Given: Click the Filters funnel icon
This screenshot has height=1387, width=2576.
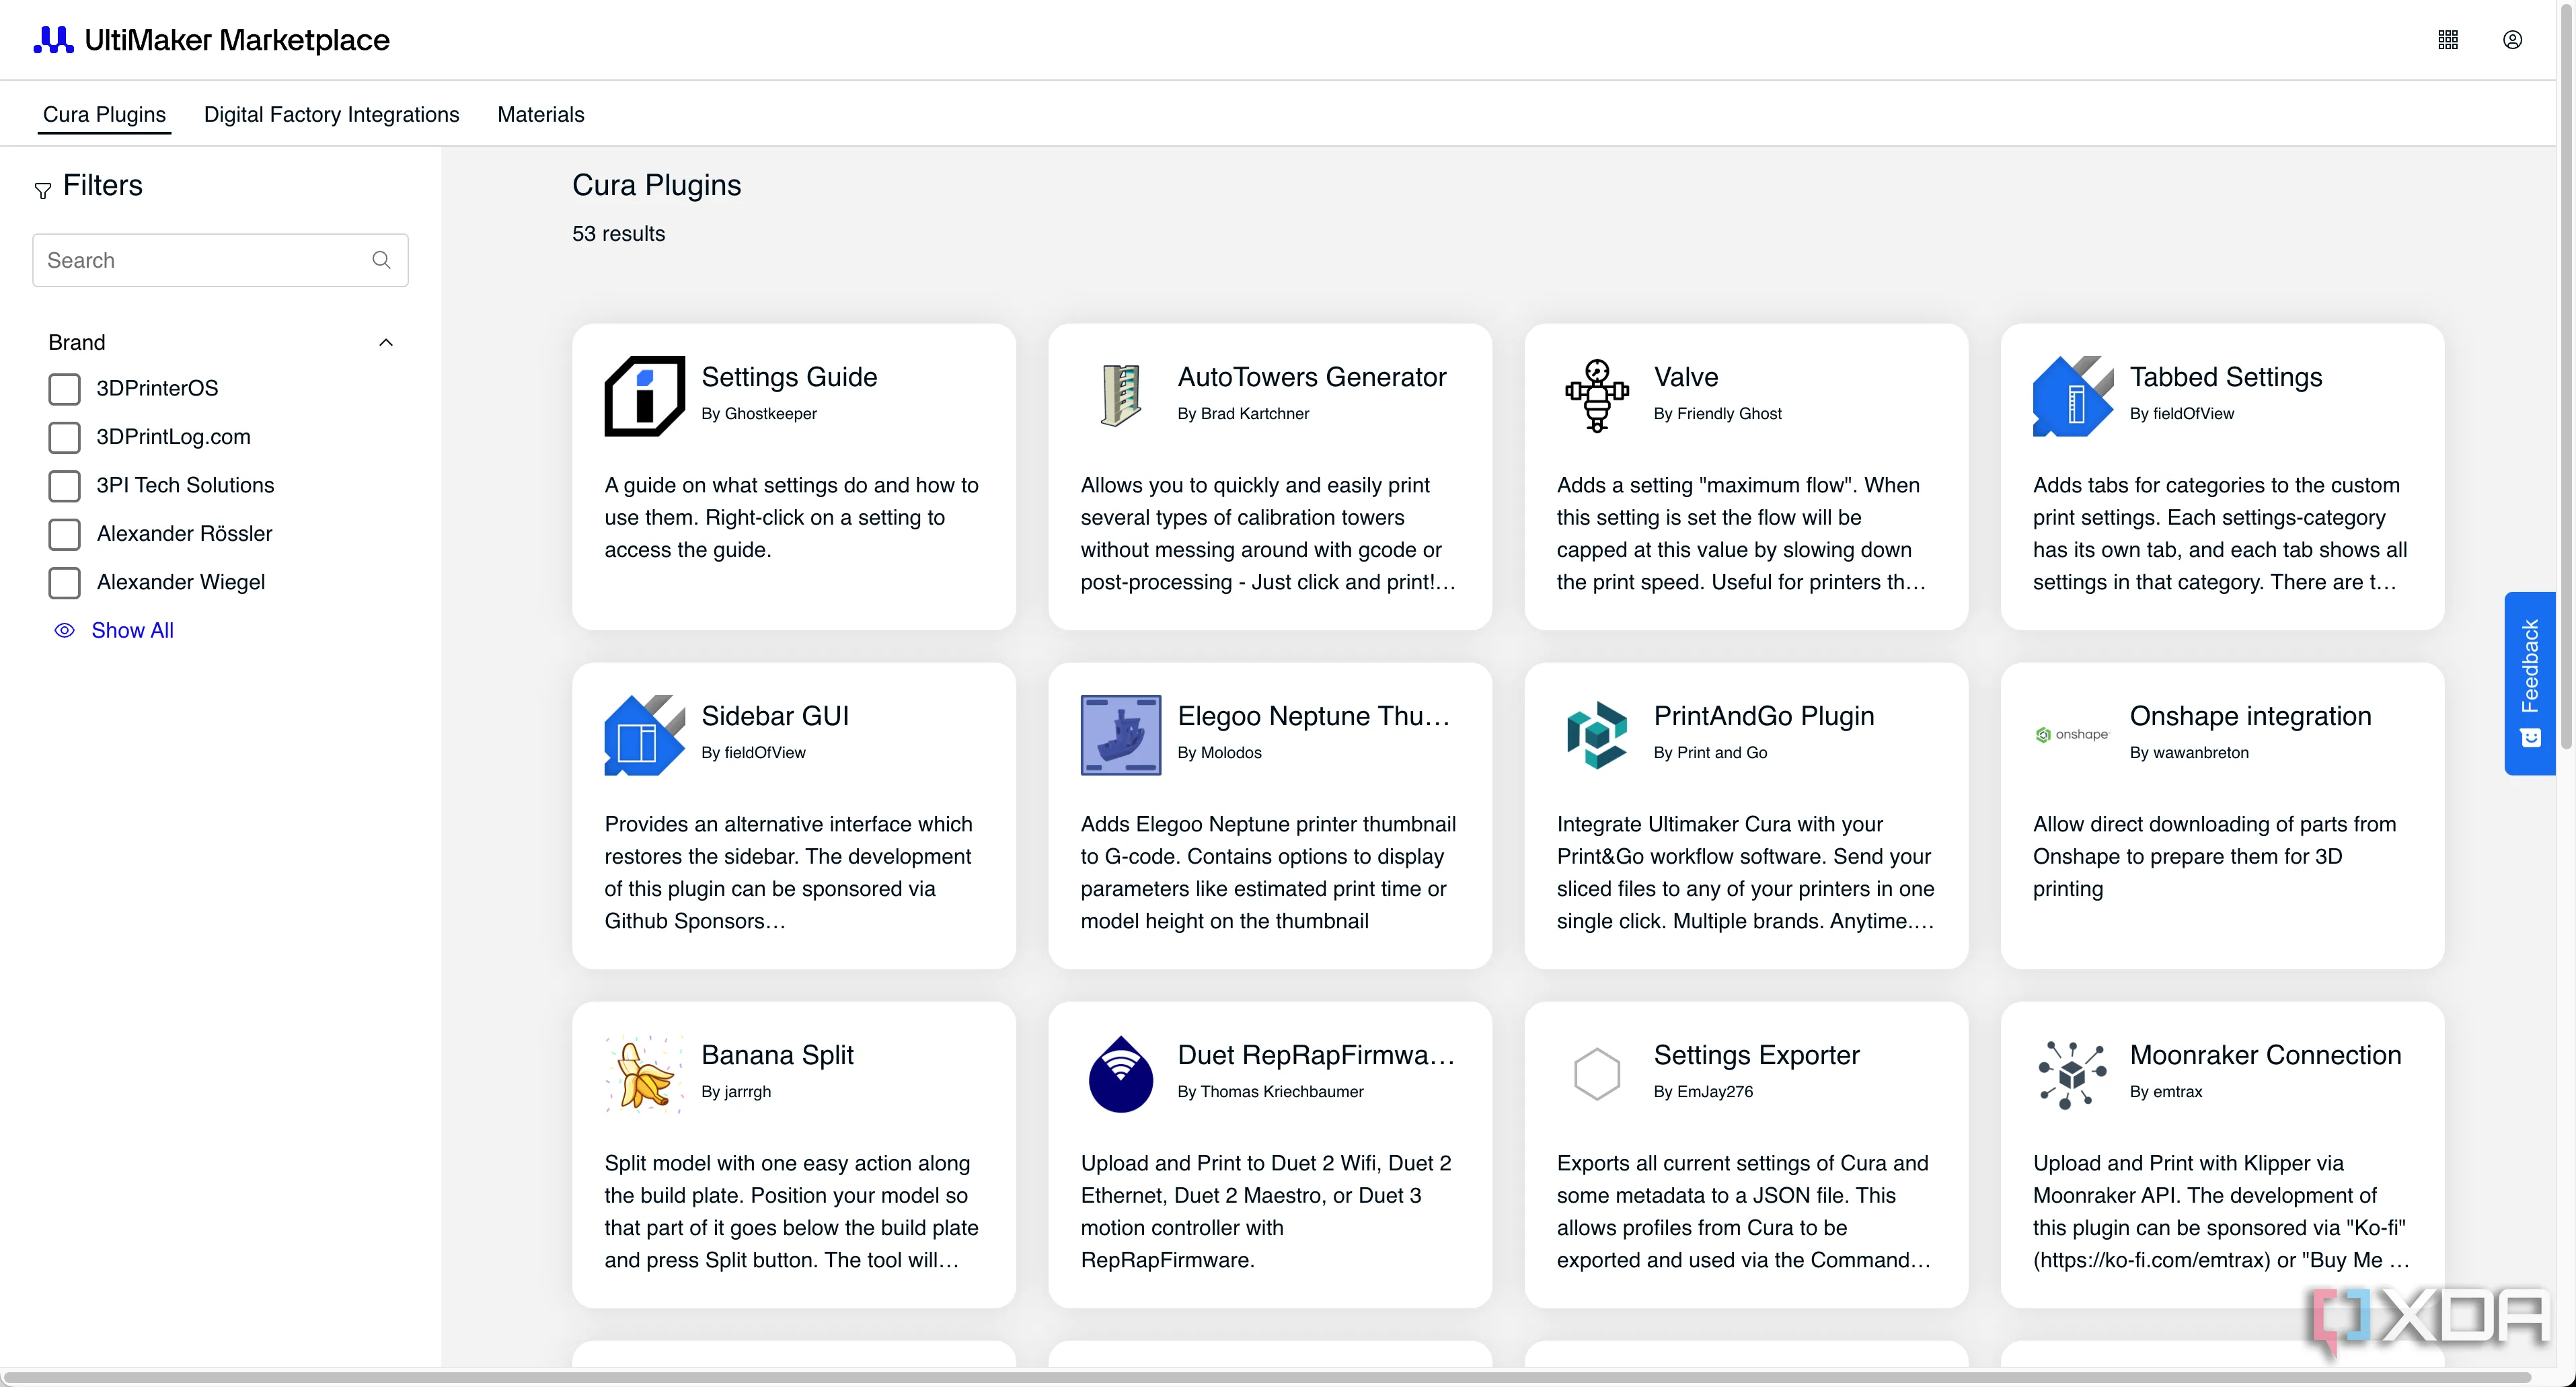Looking at the screenshot, I should point(43,190).
